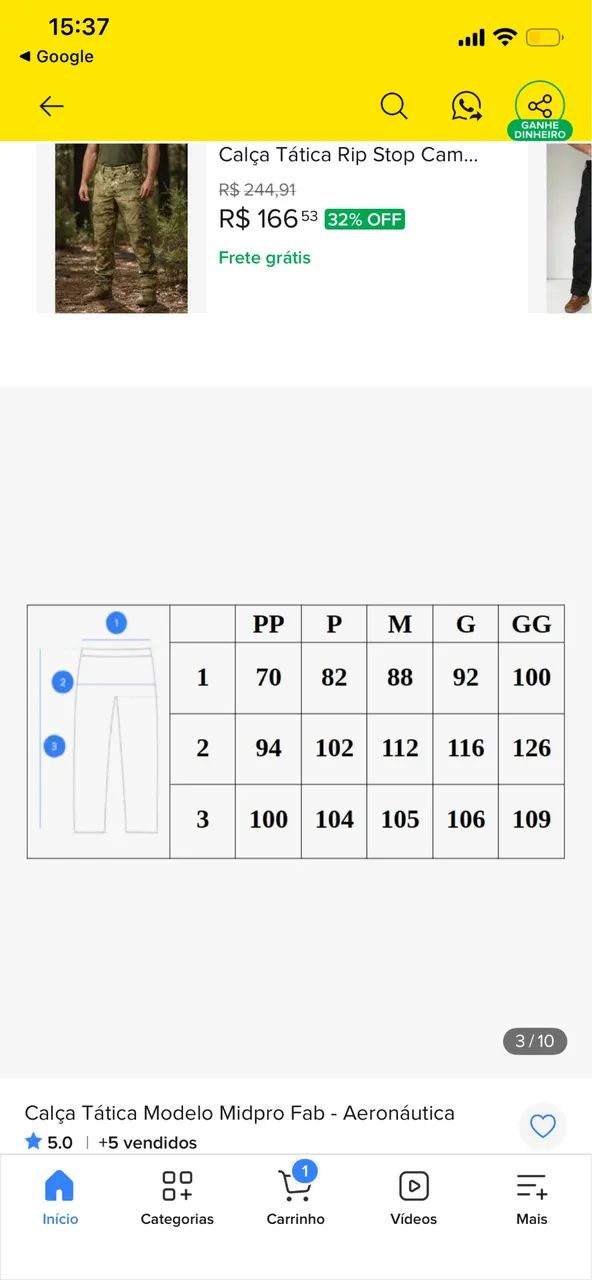Open the WhatsApp chat icon
Screen dimensions: 592x1280
[466, 106]
